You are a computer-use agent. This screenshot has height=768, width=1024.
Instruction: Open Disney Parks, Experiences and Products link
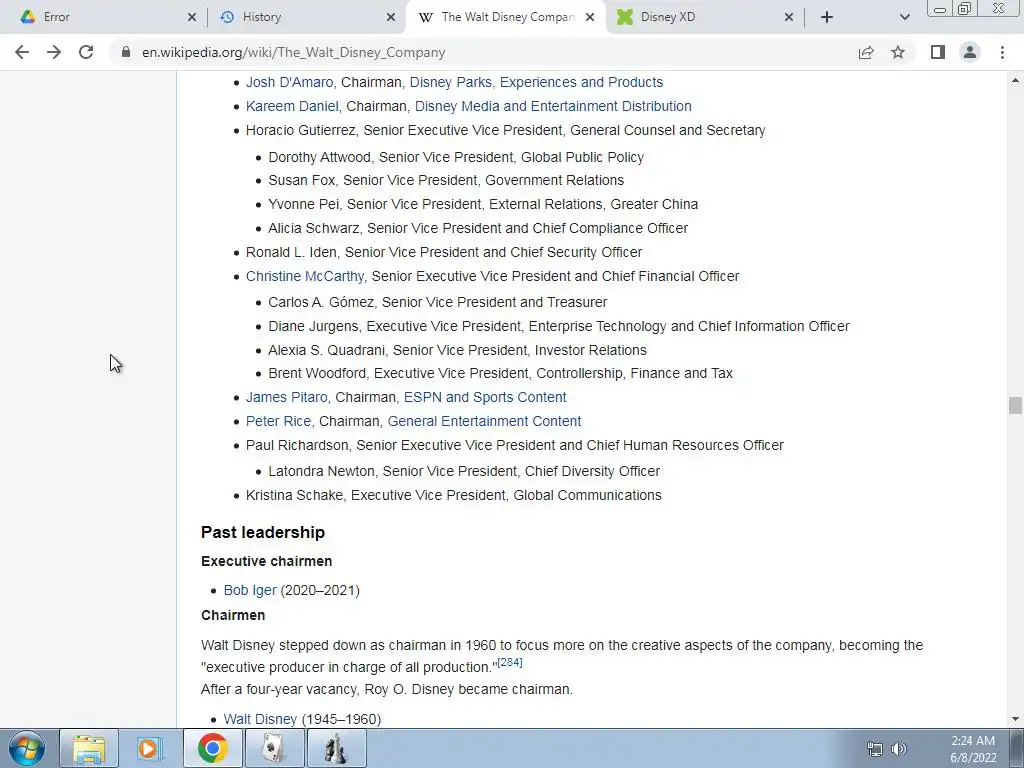tap(536, 82)
